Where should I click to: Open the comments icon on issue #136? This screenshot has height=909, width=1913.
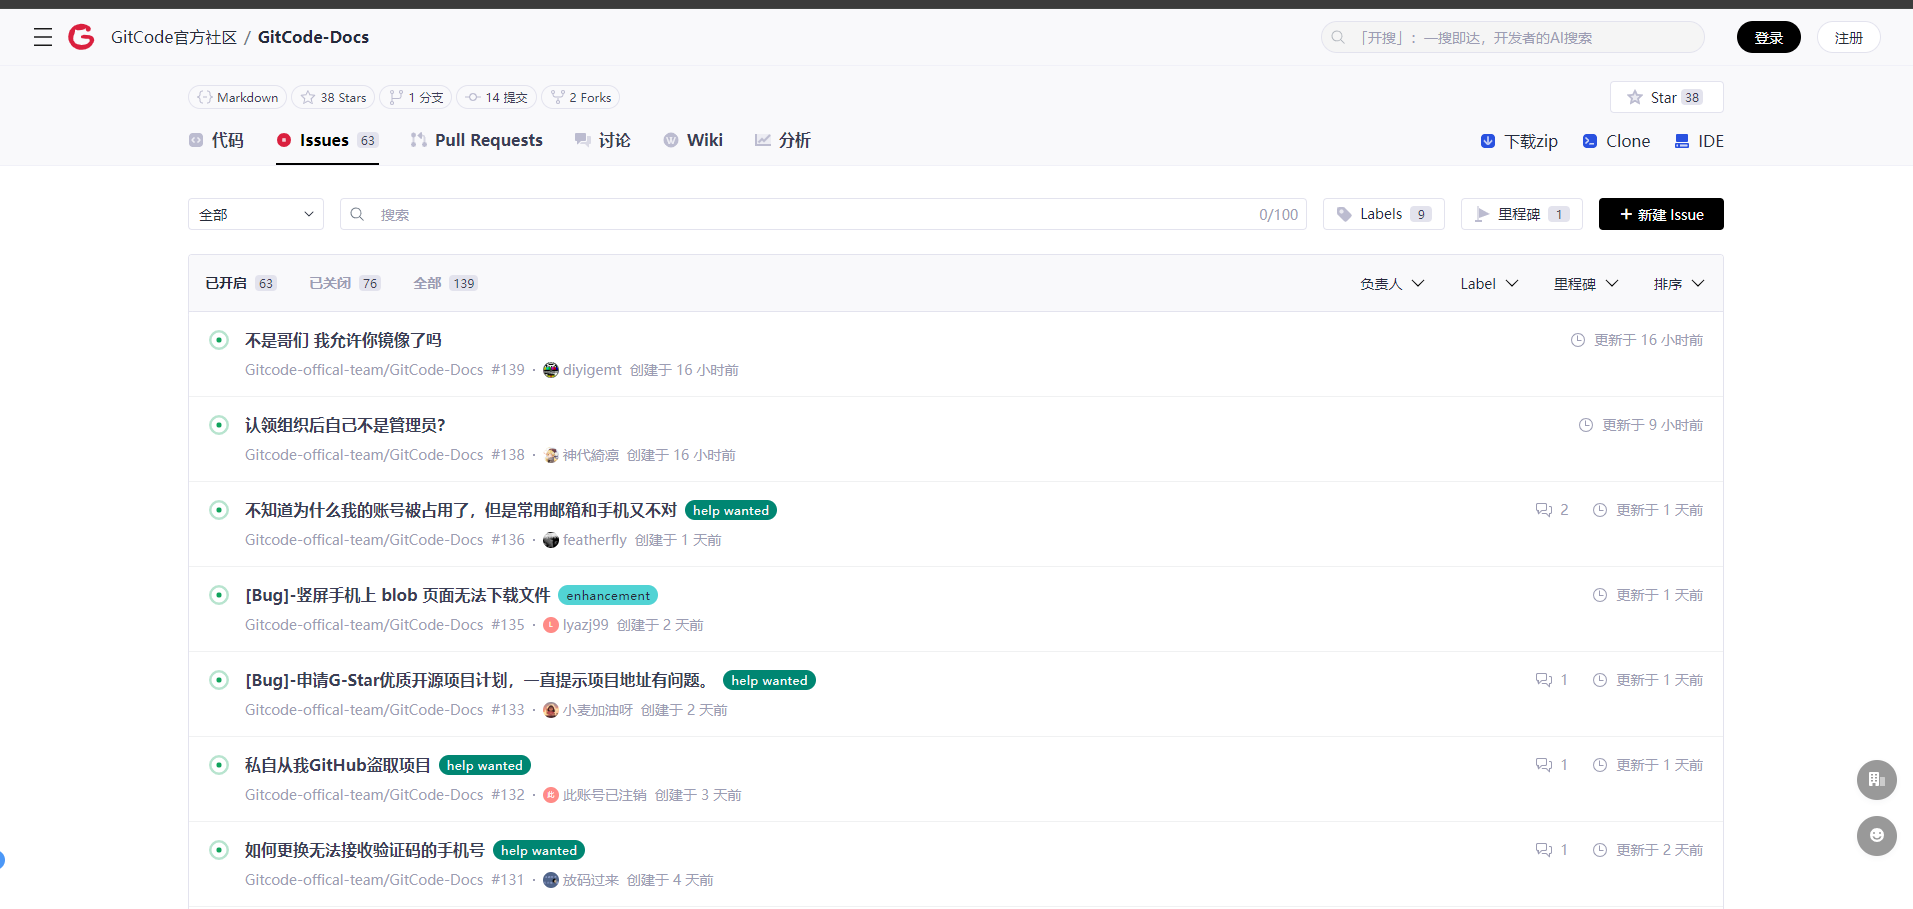pyautogui.click(x=1544, y=510)
